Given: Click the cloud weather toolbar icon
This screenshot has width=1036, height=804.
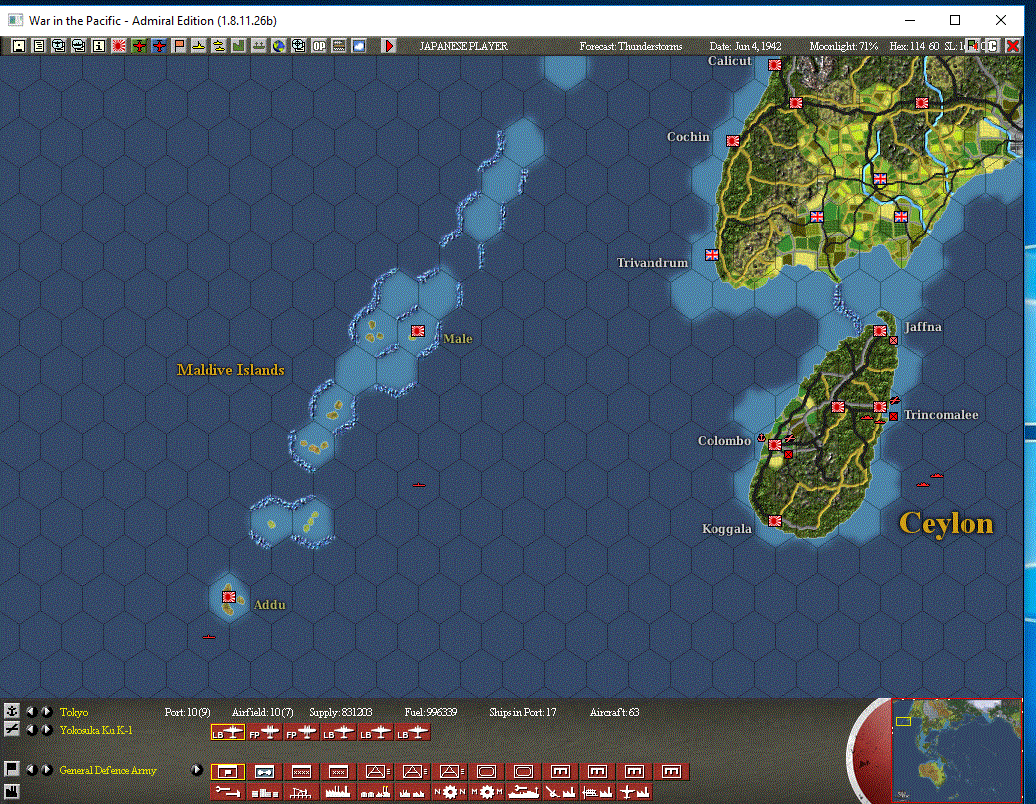Looking at the screenshot, I should click(x=359, y=46).
